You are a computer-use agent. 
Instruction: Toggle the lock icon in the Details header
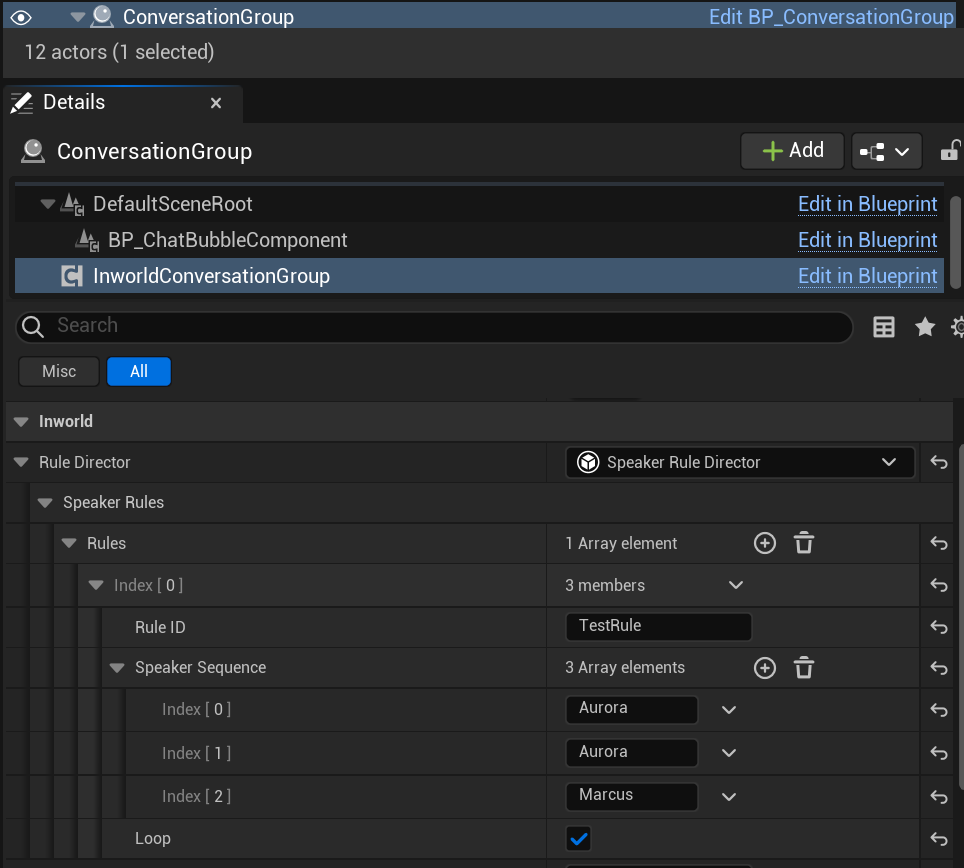point(952,150)
